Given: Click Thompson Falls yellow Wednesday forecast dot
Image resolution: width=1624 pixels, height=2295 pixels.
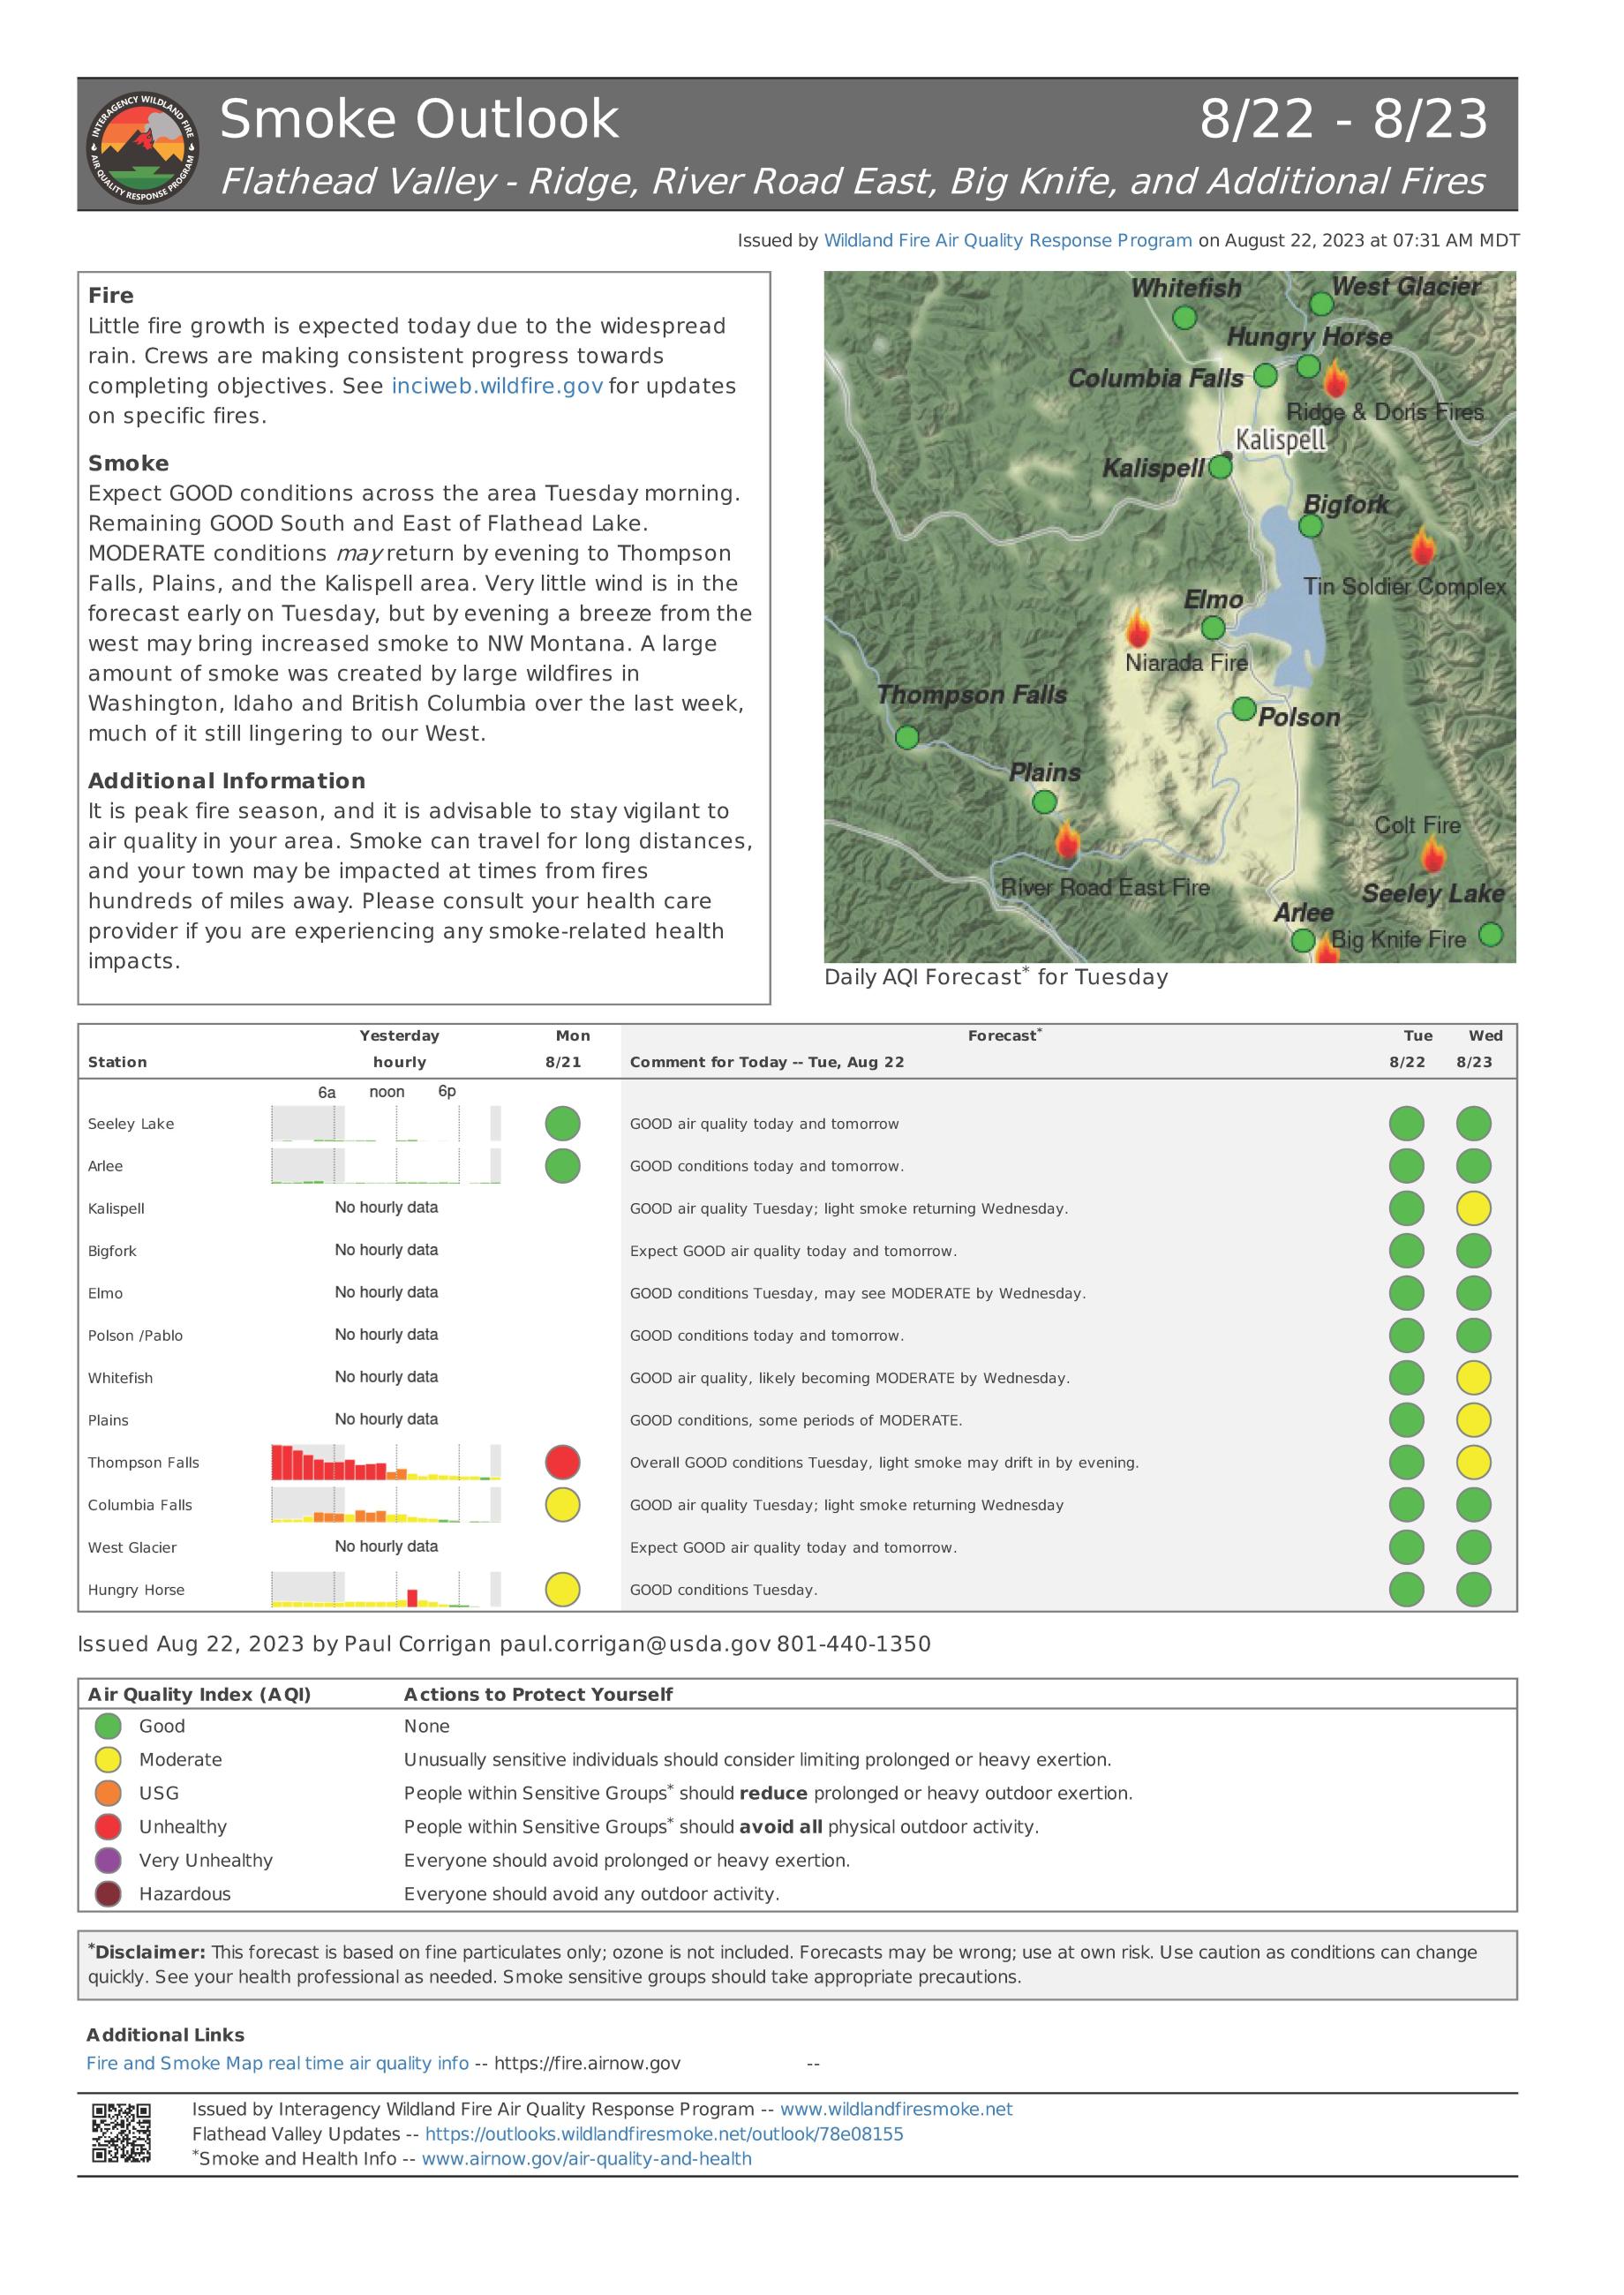Looking at the screenshot, I should (x=1473, y=1462).
